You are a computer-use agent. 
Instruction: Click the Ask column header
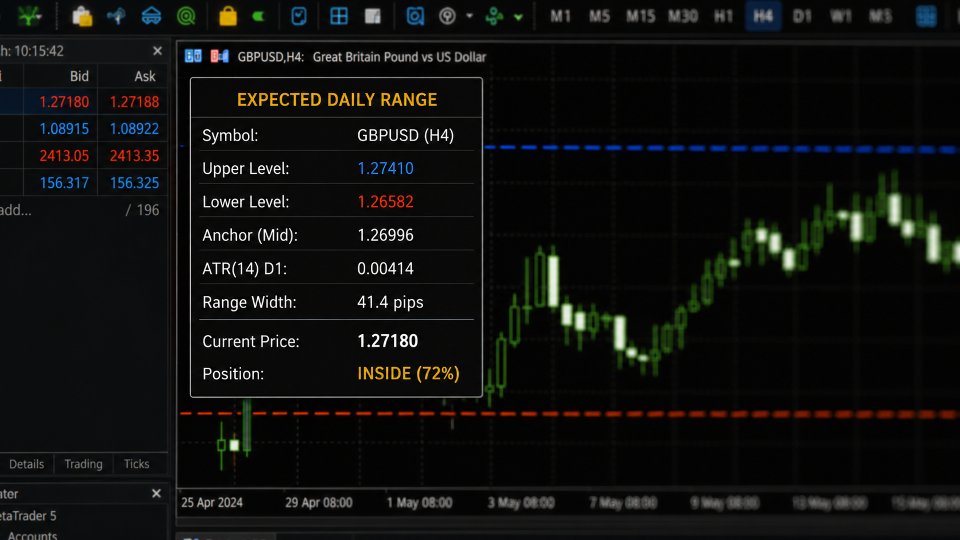[x=144, y=76]
